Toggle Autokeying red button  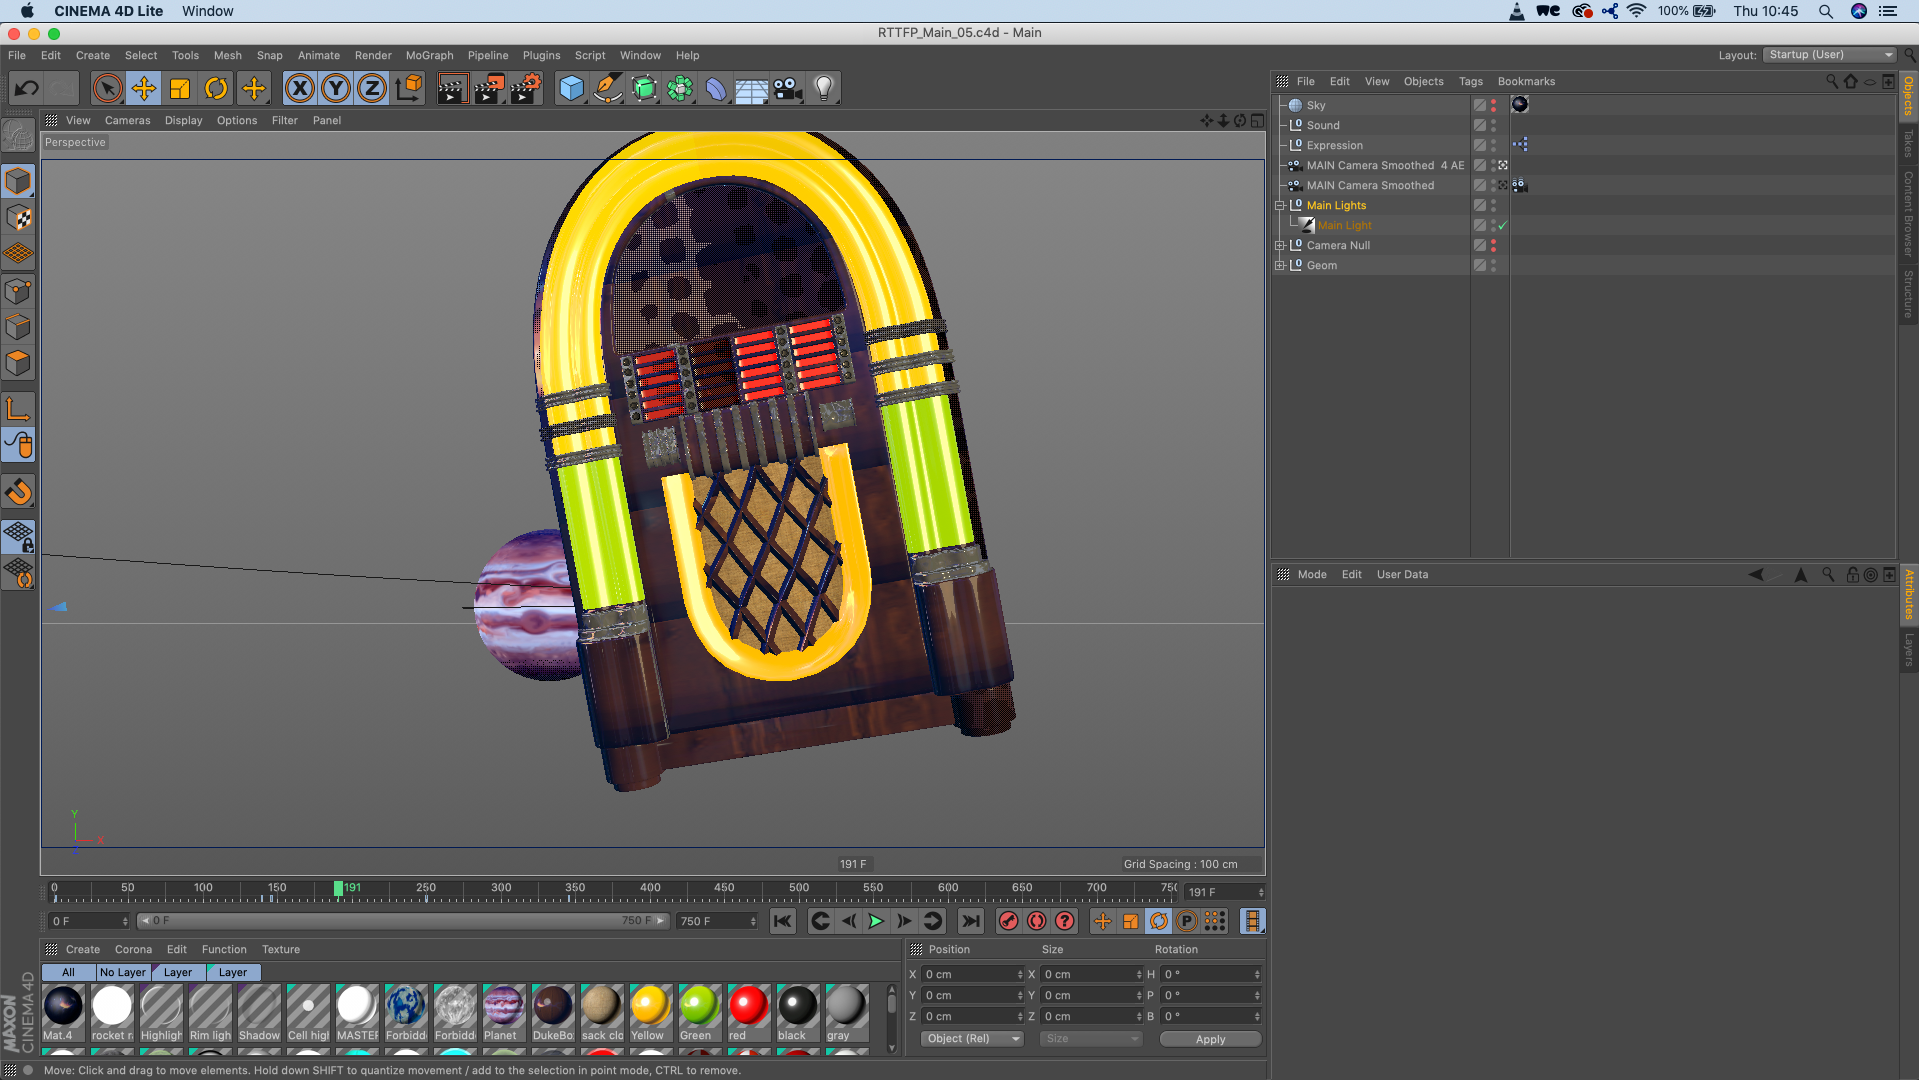pyautogui.click(x=1037, y=921)
